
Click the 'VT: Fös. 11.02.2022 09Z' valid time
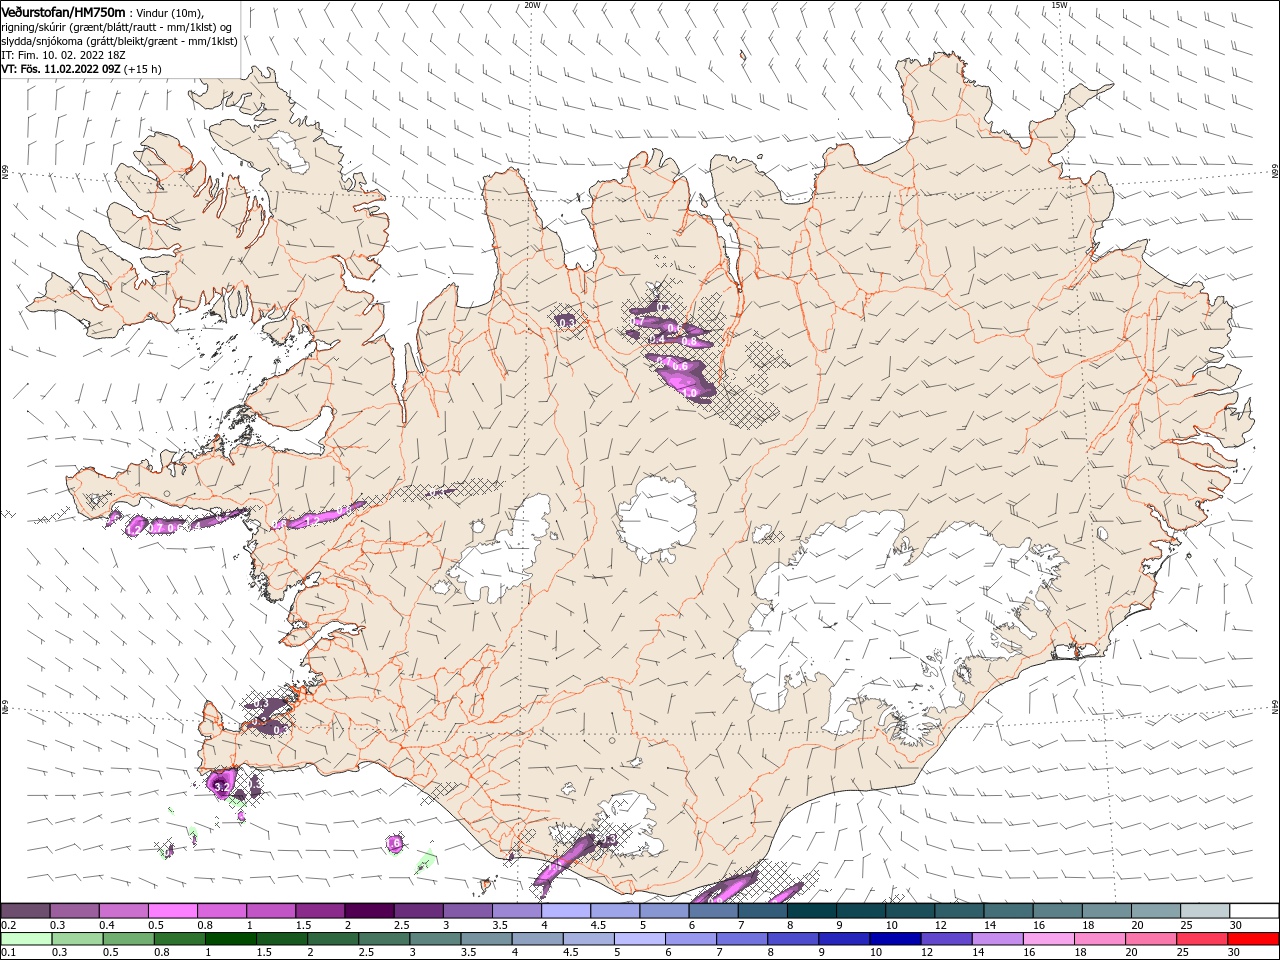pyautogui.click(x=61, y=69)
